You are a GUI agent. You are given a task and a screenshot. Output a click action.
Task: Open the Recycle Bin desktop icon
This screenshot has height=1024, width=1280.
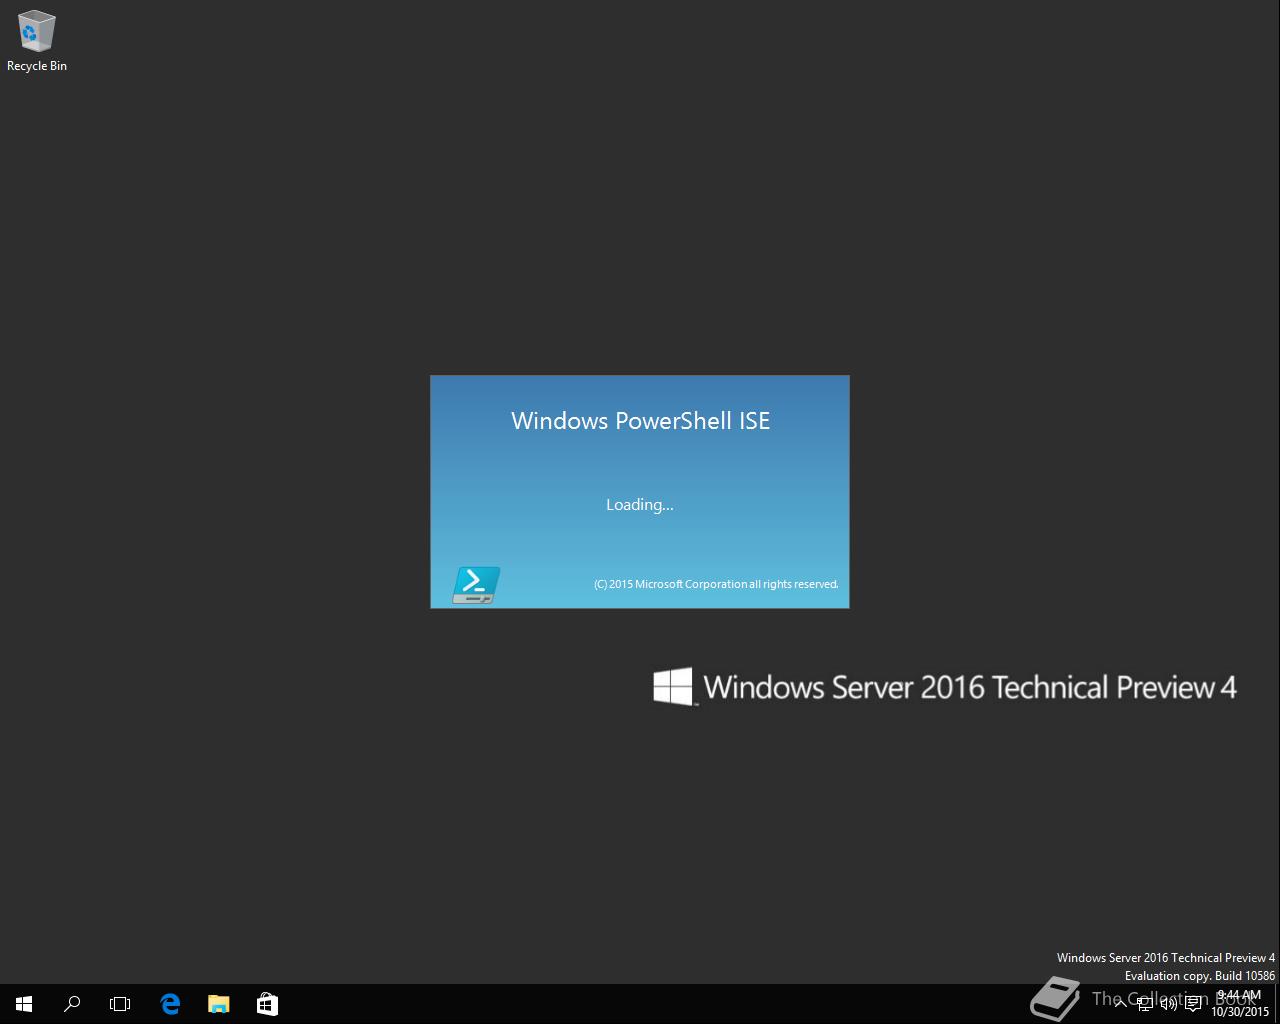[x=36, y=41]
